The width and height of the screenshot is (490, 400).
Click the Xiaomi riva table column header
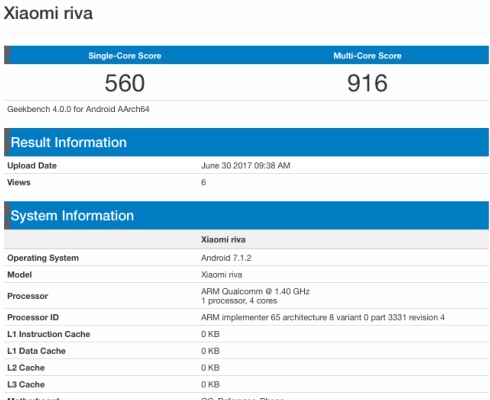point(223,240)
